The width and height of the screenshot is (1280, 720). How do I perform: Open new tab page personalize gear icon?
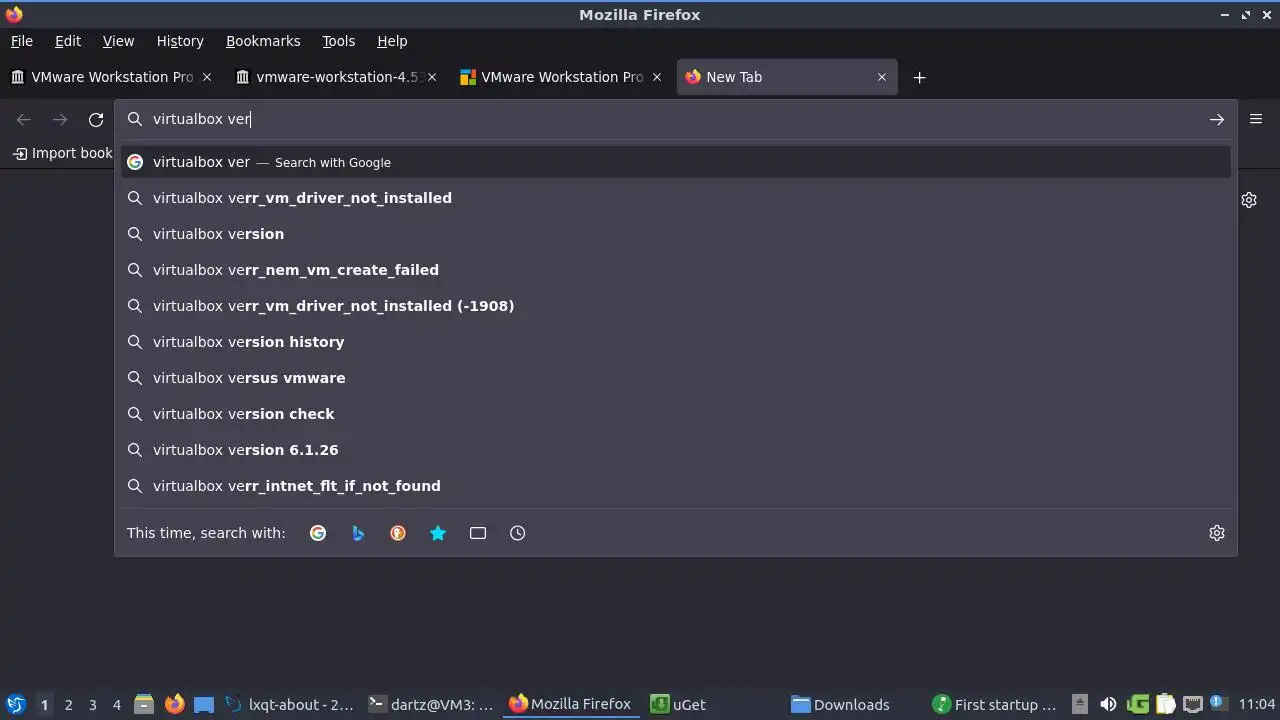click(1249, 200)
